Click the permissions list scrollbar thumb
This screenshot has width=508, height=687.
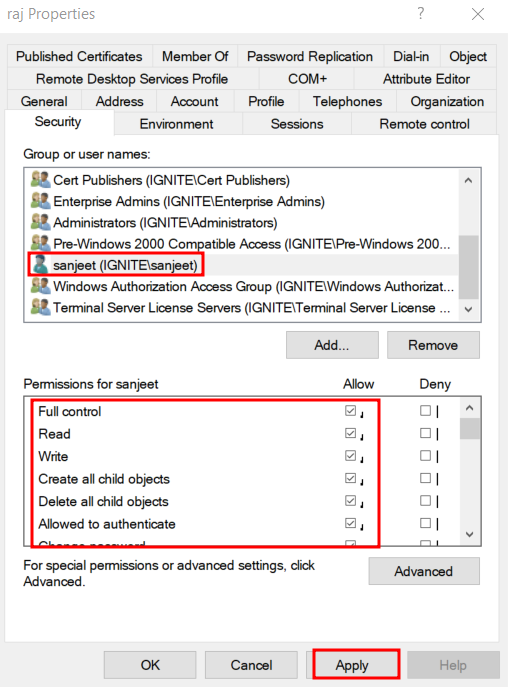469,428
